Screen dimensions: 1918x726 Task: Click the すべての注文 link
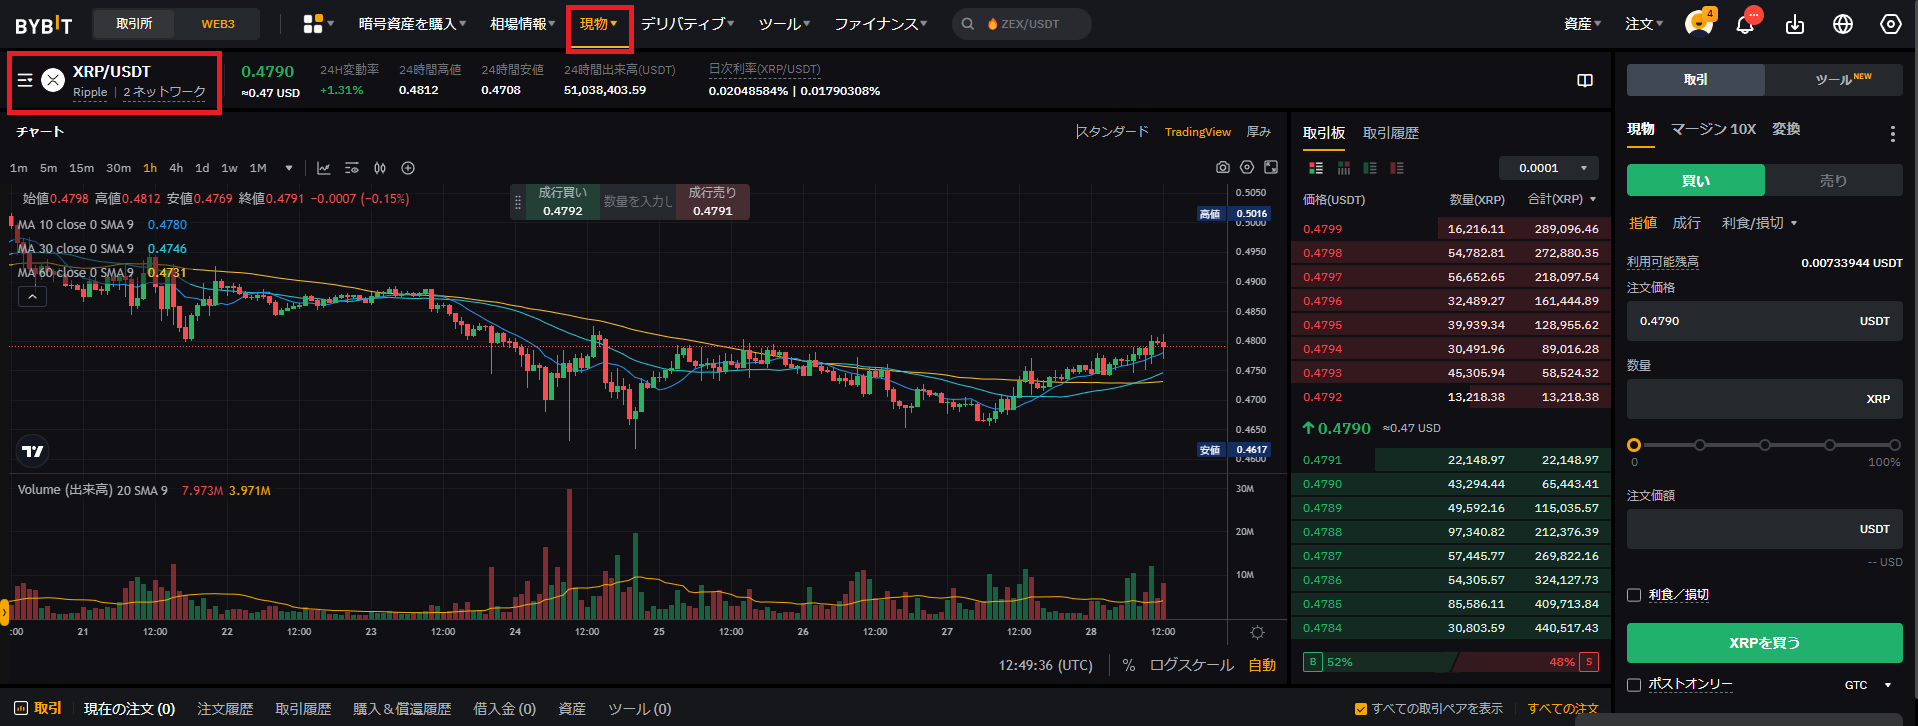[x=1563, y=709]
